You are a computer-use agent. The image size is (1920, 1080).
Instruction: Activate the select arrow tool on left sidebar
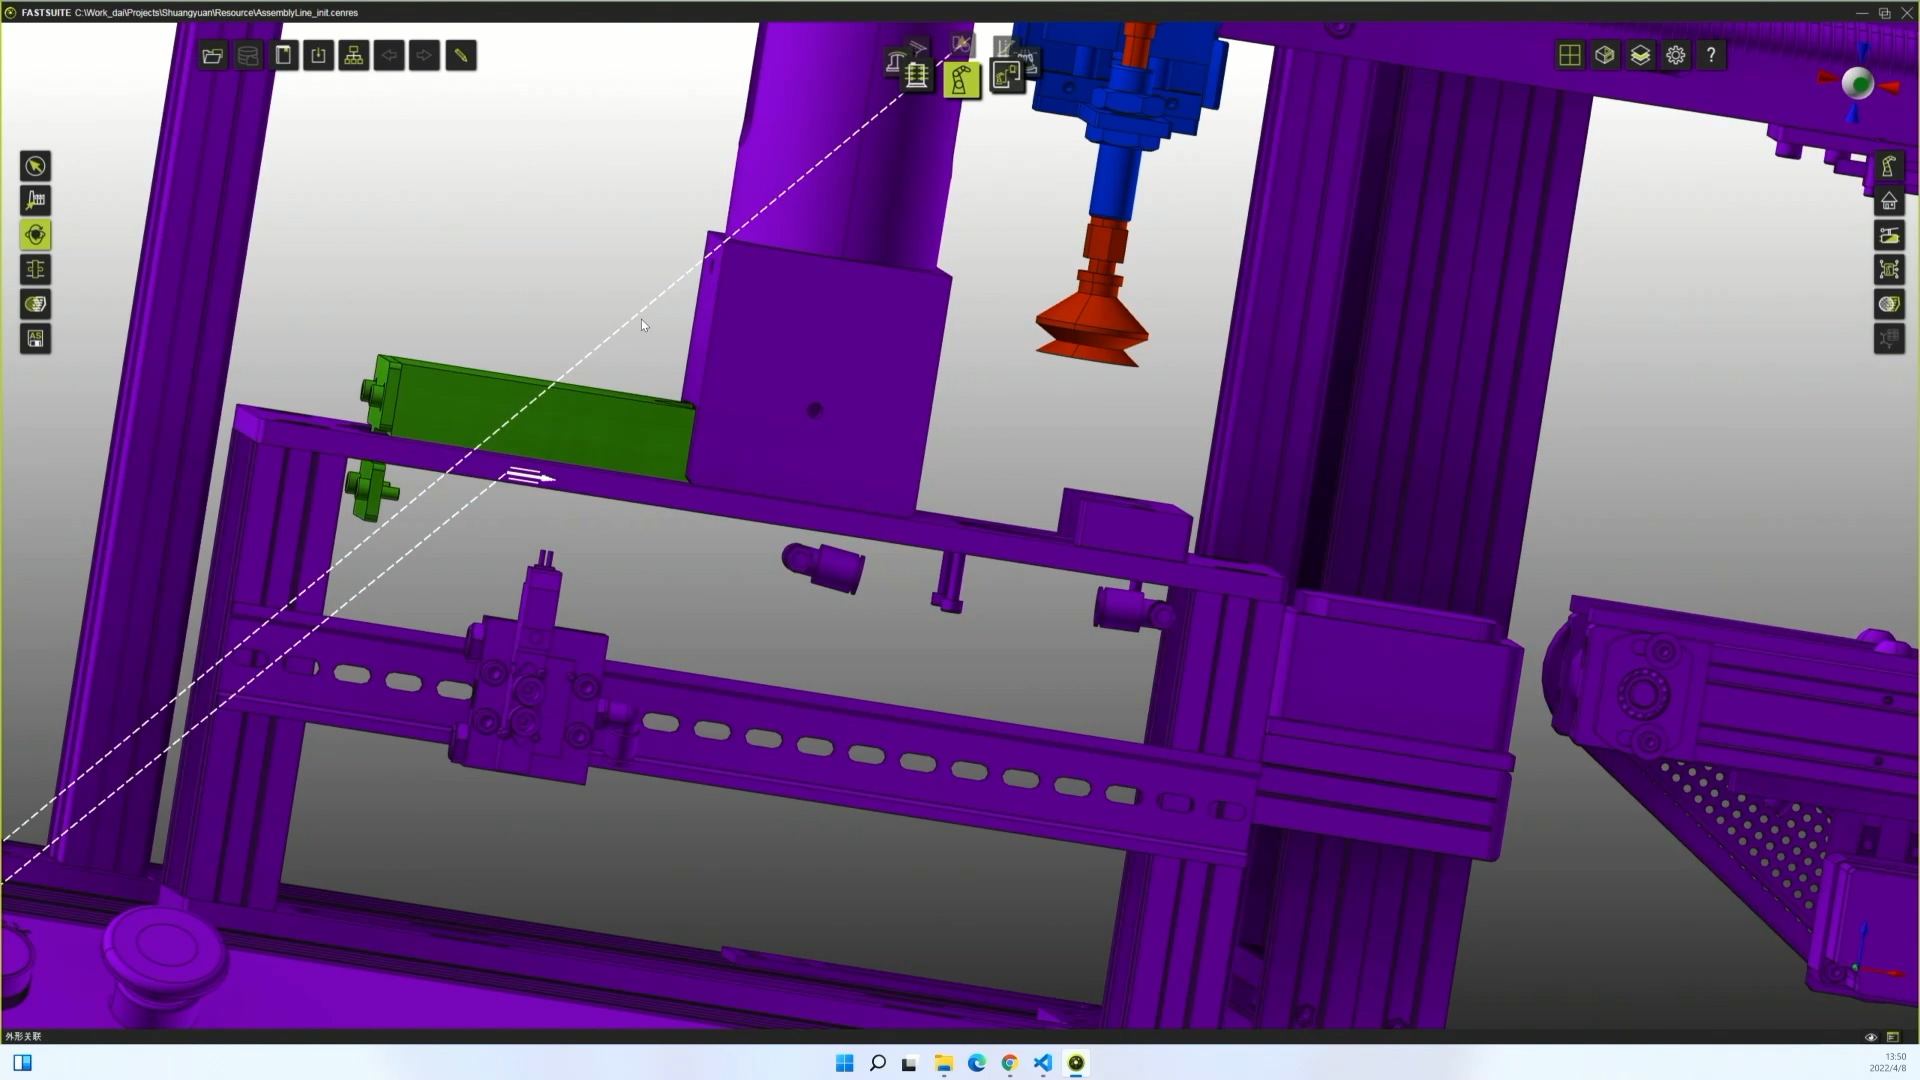(x=36, y=166)
